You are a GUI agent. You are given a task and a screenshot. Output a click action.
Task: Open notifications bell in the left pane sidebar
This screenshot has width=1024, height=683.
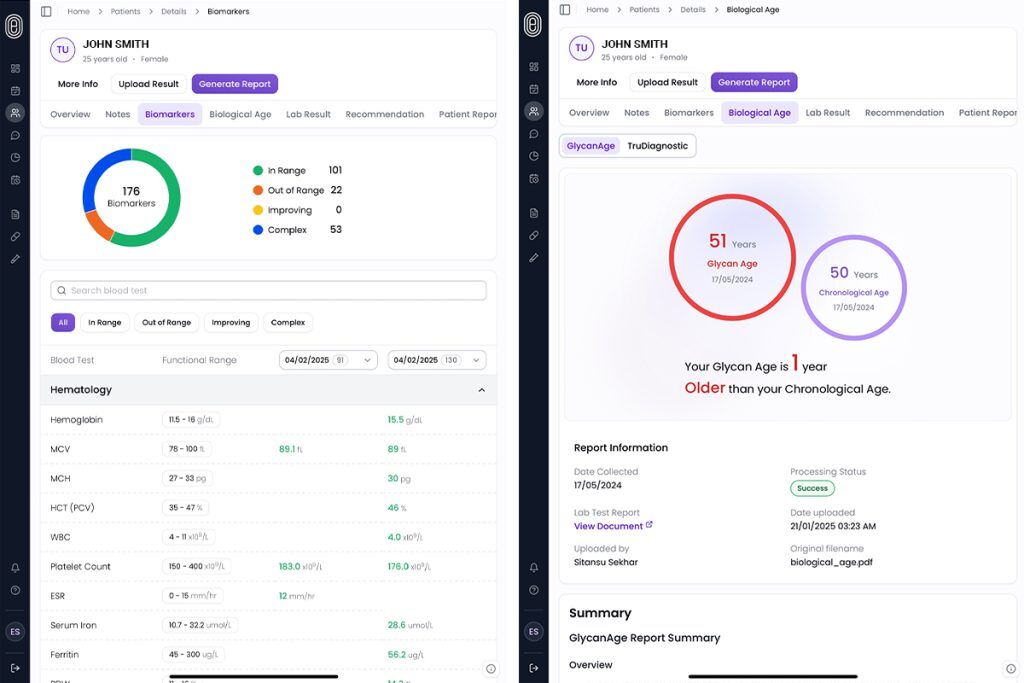15,568
